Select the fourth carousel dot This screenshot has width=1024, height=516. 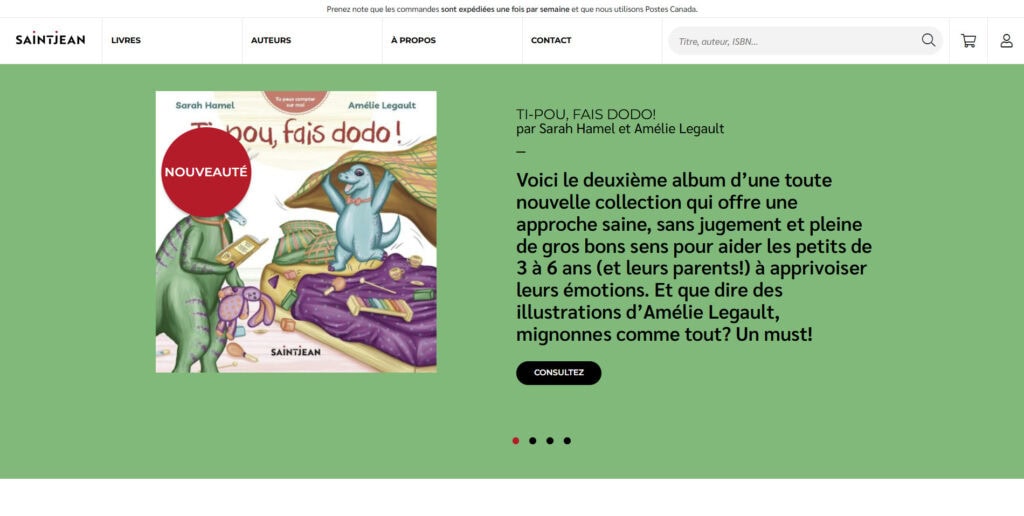point(567,441)
